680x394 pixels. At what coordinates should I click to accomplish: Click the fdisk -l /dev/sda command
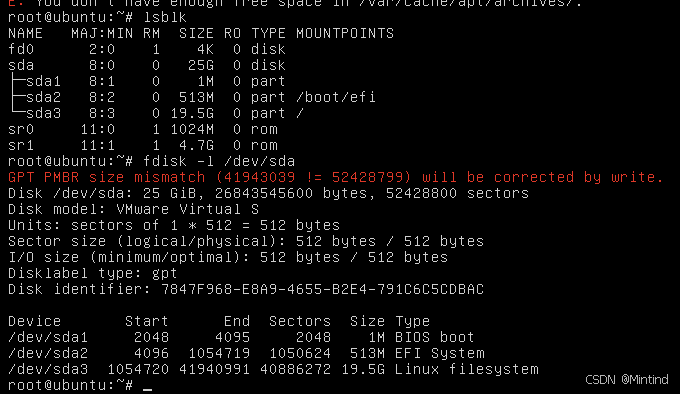(219, 161)
